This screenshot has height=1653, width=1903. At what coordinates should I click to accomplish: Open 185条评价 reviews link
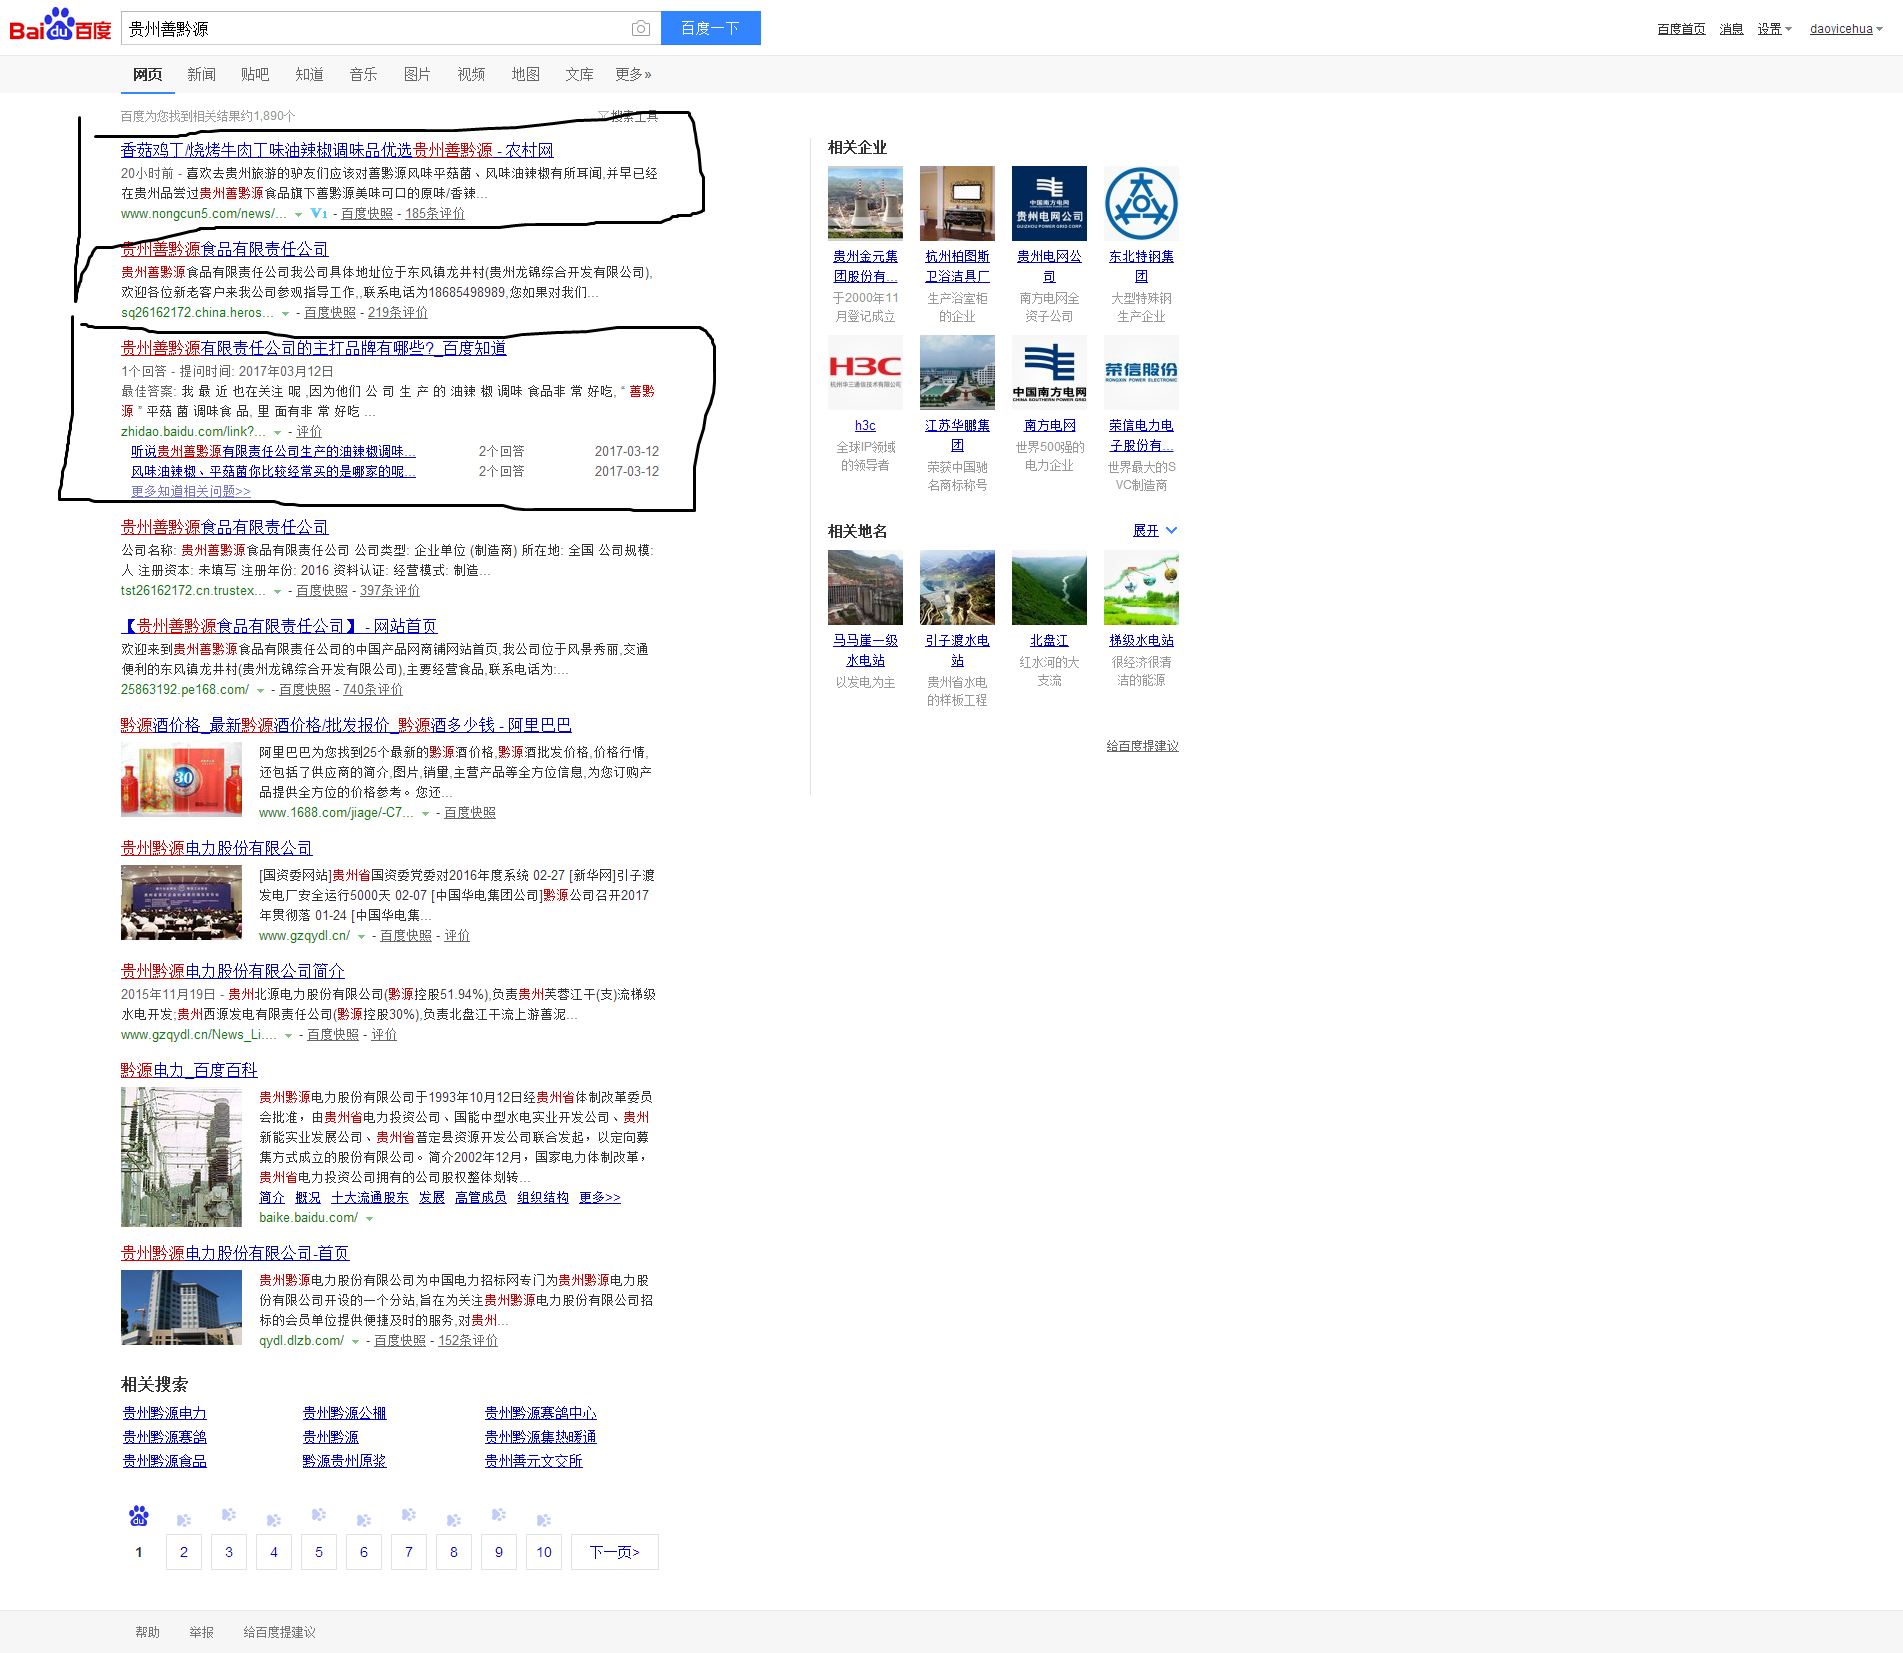point(435,214)
